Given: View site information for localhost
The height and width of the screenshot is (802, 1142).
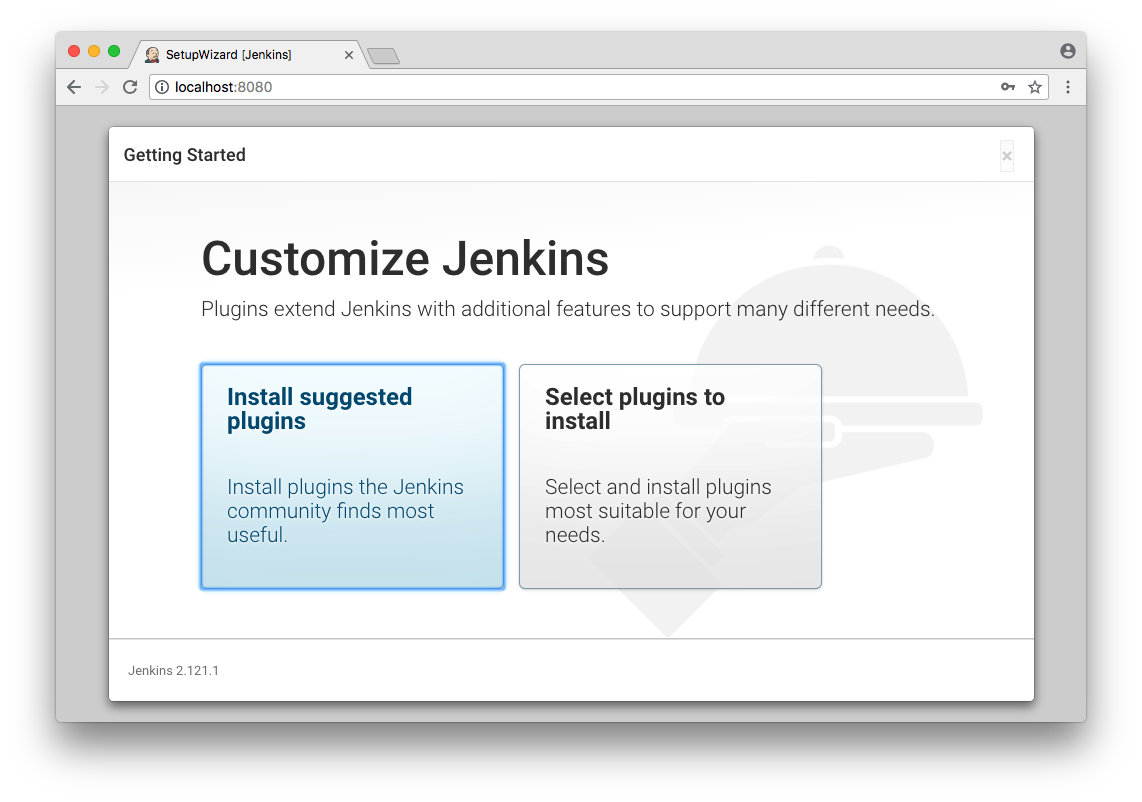Looking at the screenshot, I should 162,87.
